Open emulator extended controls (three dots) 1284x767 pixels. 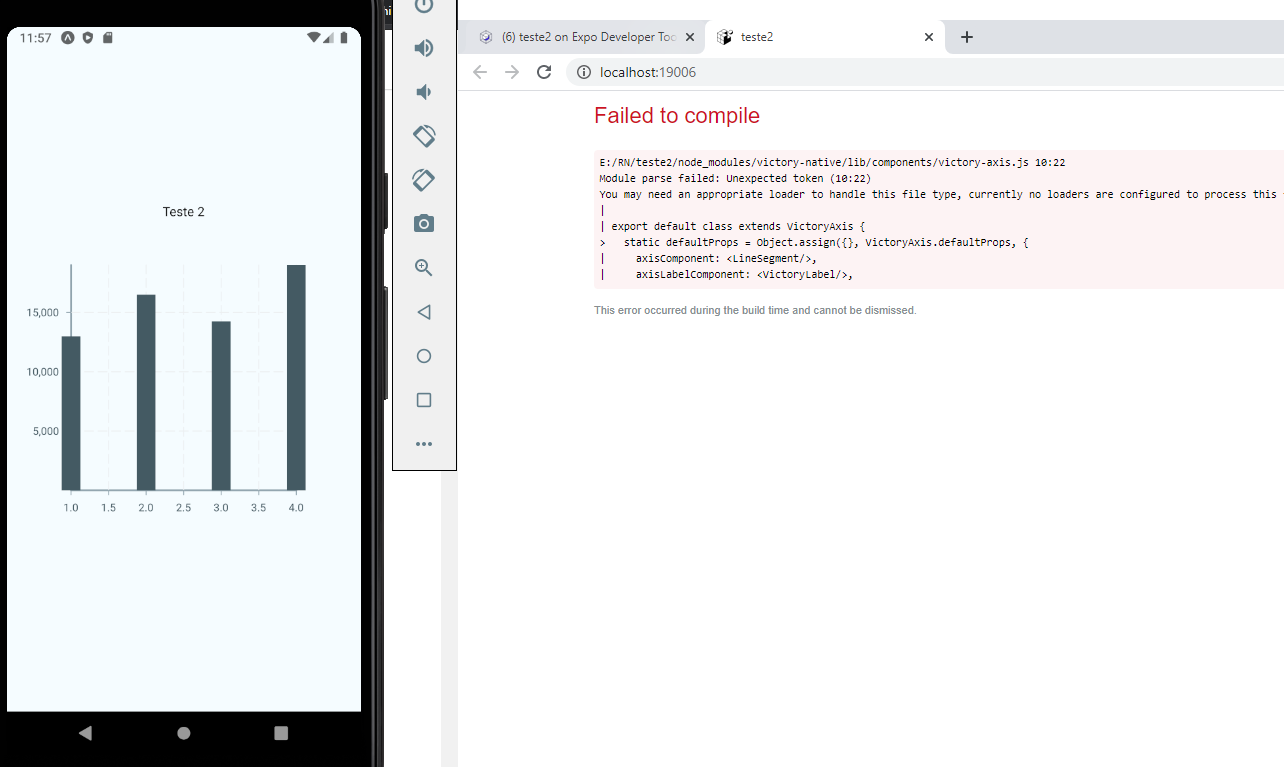pyautogui.click(x=424, y=444)
